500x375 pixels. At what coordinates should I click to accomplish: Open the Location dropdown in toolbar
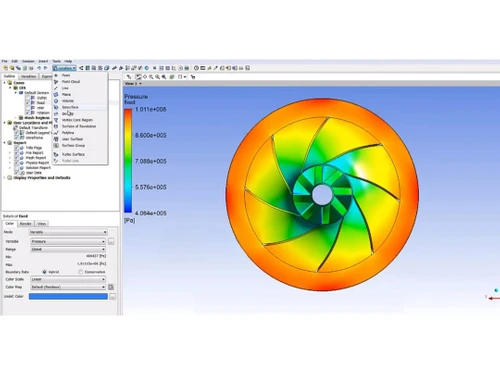click(x=64, y=68)
